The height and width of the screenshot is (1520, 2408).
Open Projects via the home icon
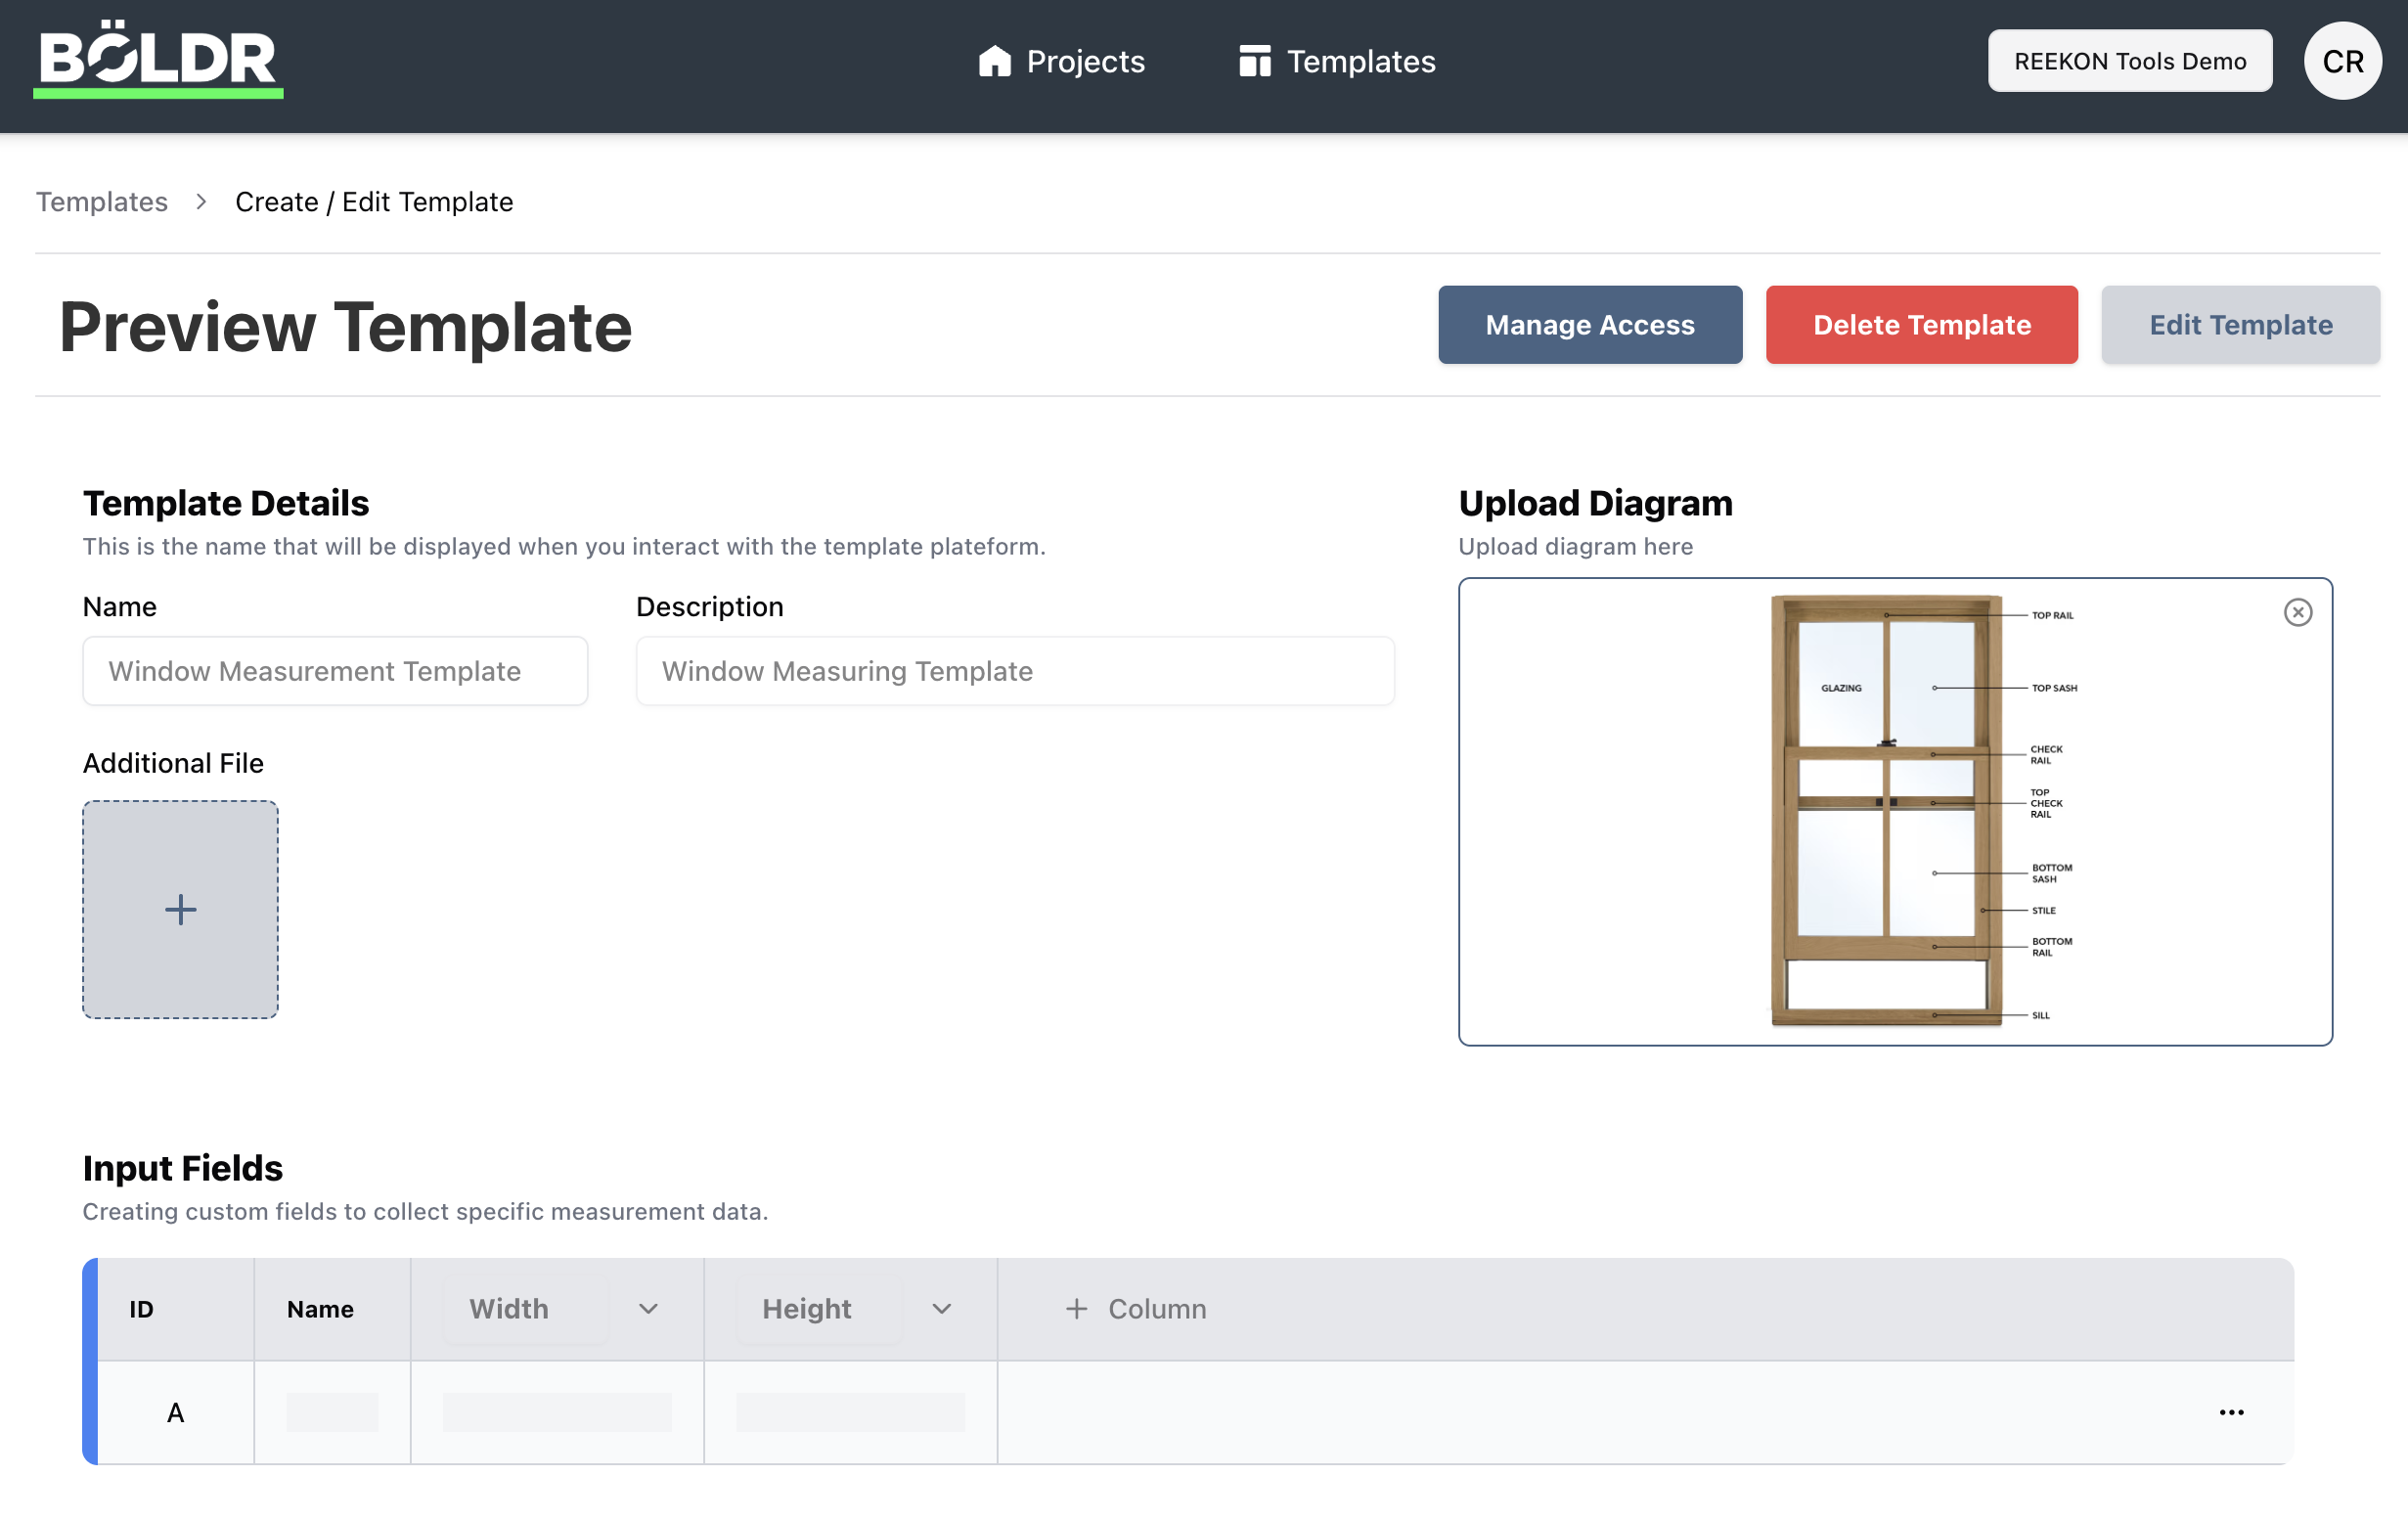click(994, 61)
